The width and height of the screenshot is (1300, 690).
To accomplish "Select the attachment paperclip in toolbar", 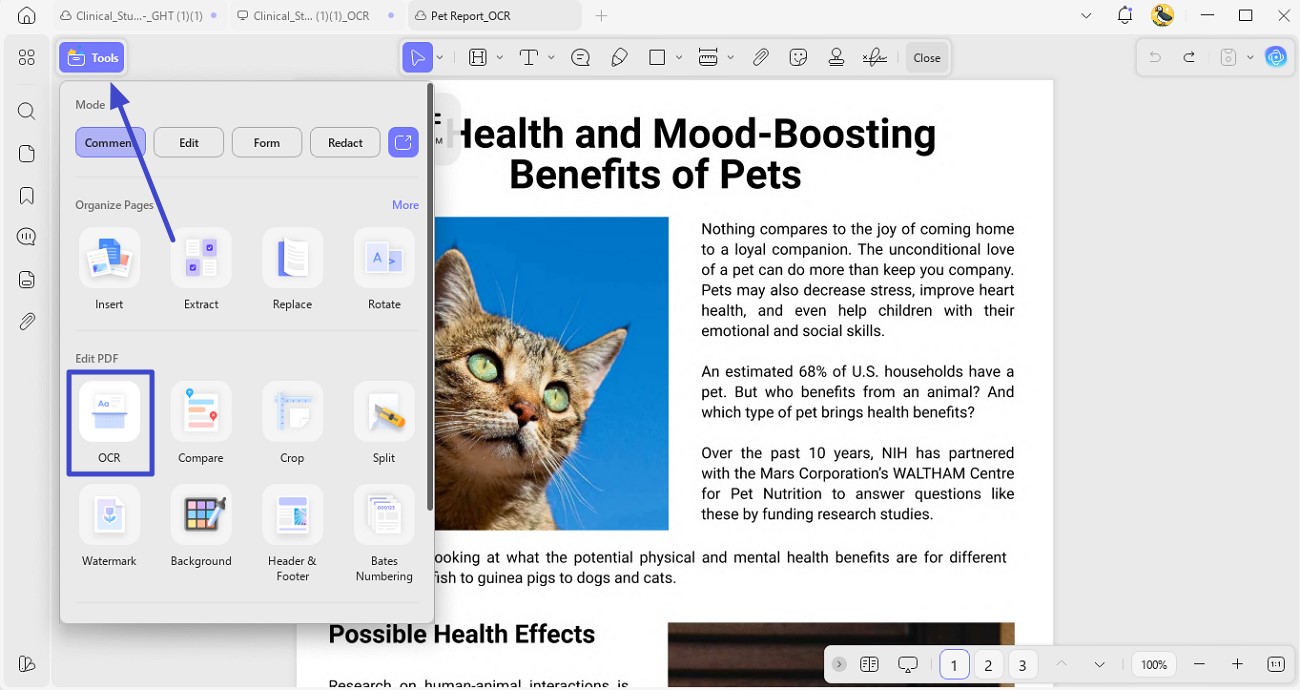I will tap(761, 57).
